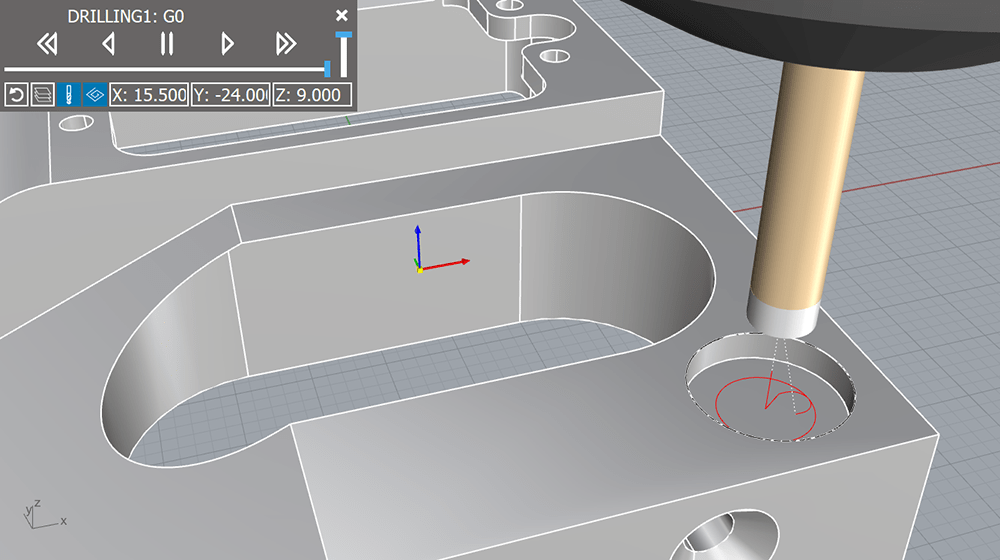
Task: Select the Z: 9.000 coordinate field
Action: click(312, 95)
